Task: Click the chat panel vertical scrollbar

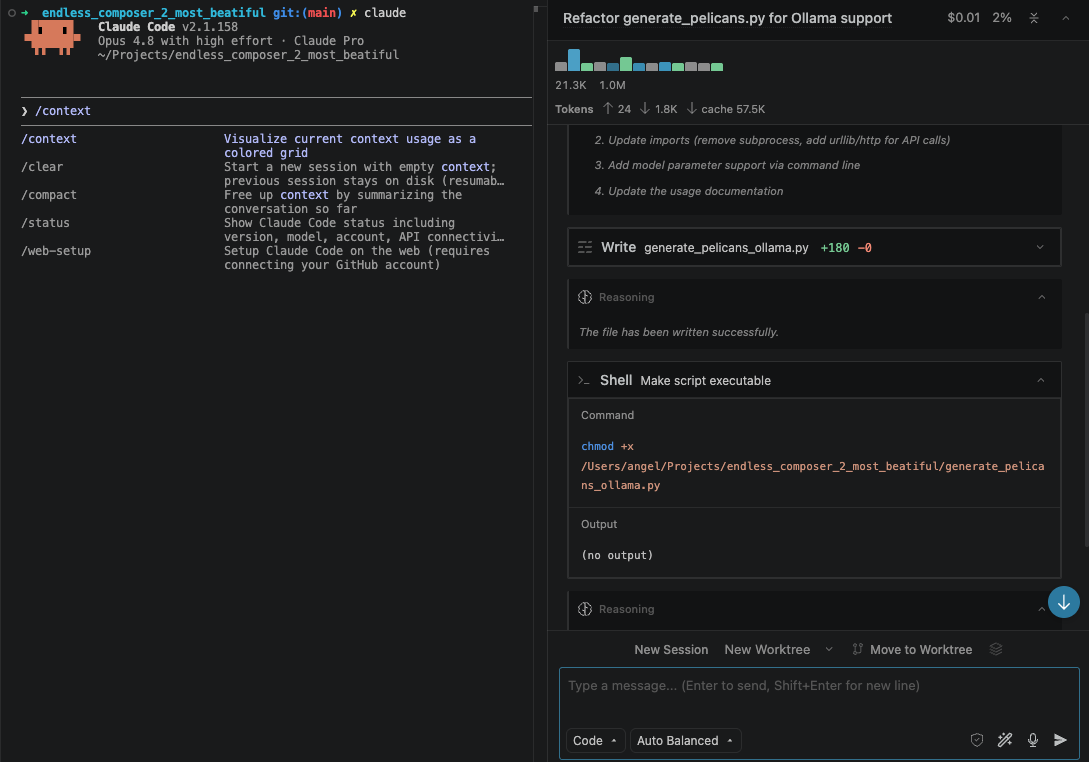Action: [x=1086, y=431]
